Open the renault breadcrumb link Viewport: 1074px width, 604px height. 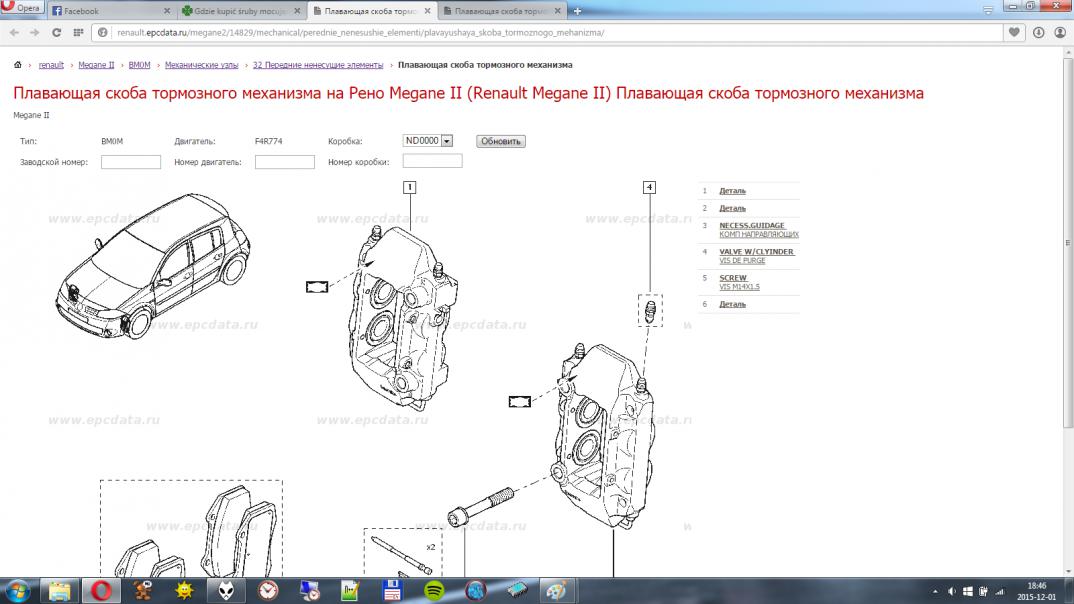tap(51, 65)
